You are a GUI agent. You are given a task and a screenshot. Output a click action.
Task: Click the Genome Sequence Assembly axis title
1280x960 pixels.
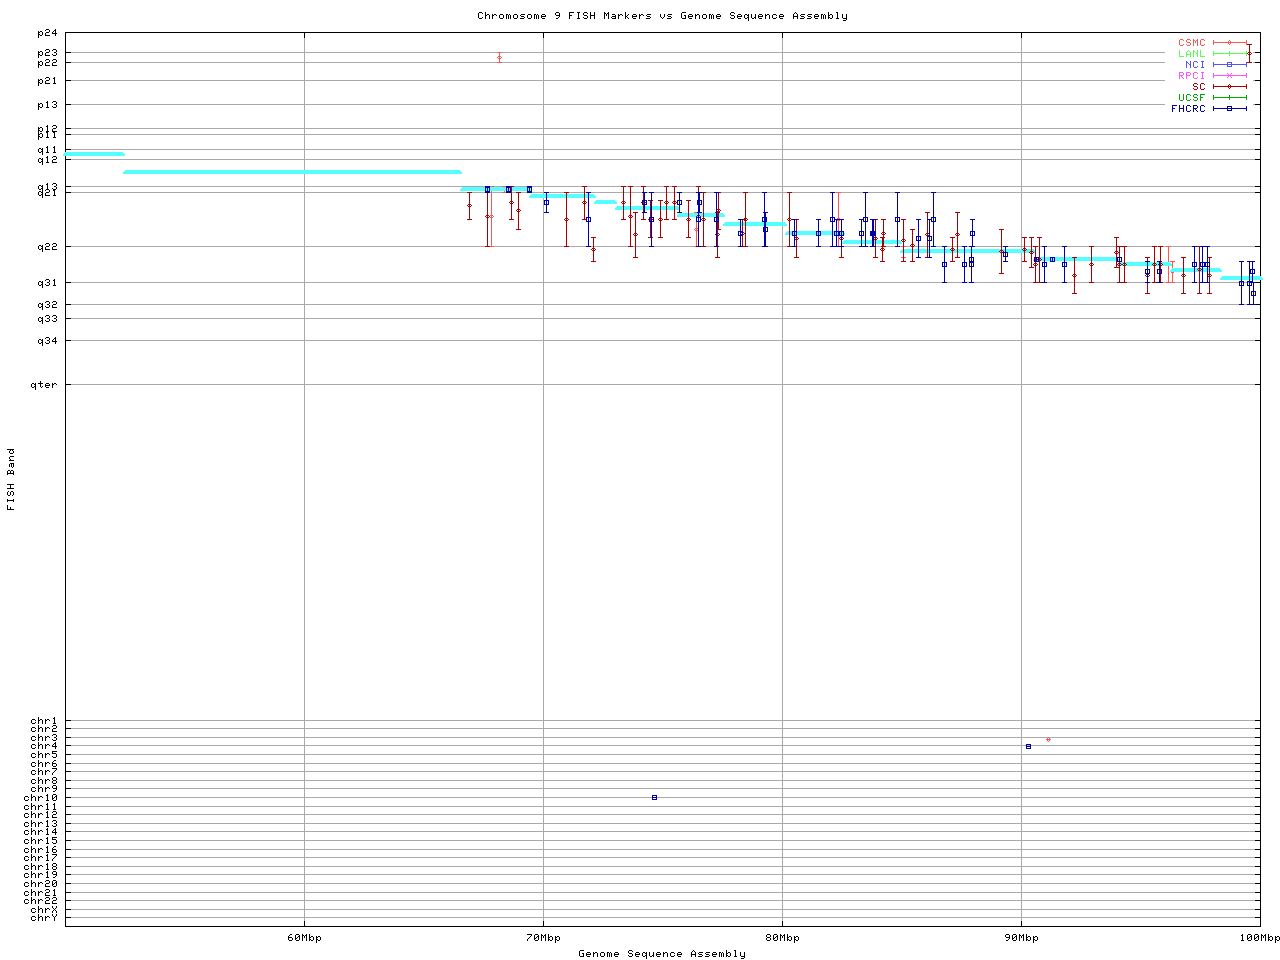pos(662,954)
